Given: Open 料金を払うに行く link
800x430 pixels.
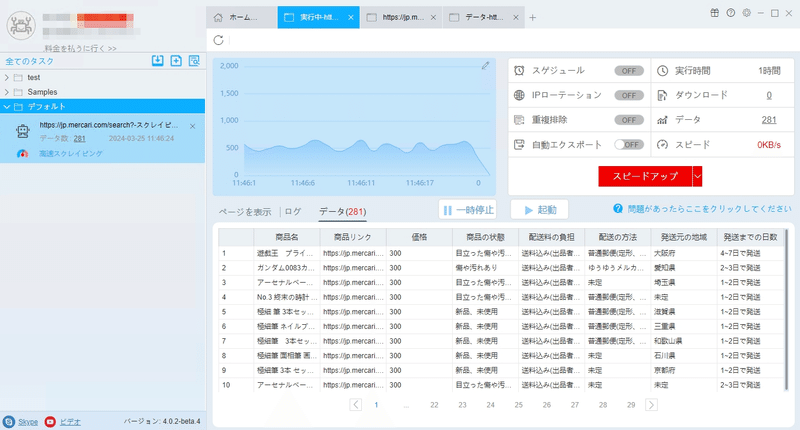Looking at the screenshot, I should pos(80,48).
